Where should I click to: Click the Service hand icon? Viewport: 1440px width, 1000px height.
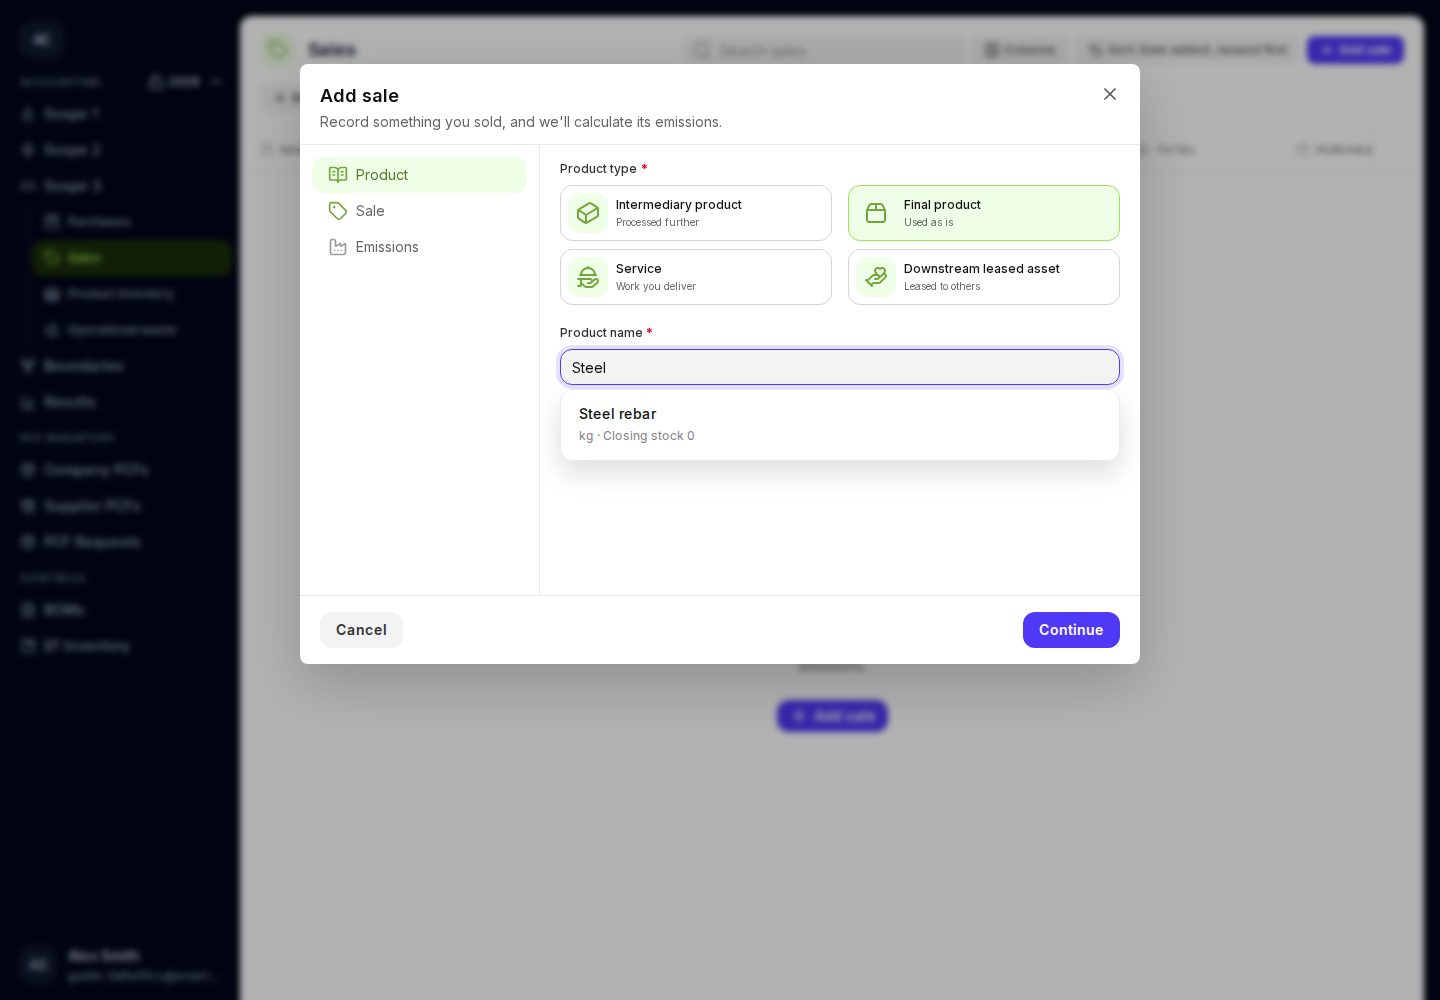pyautogui.click(x=588, y=277)
